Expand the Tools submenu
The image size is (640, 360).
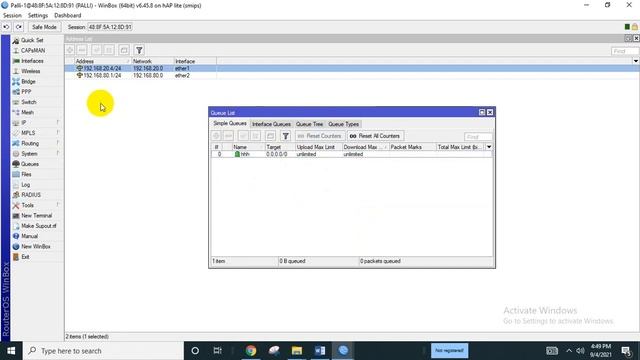(27, 205)
